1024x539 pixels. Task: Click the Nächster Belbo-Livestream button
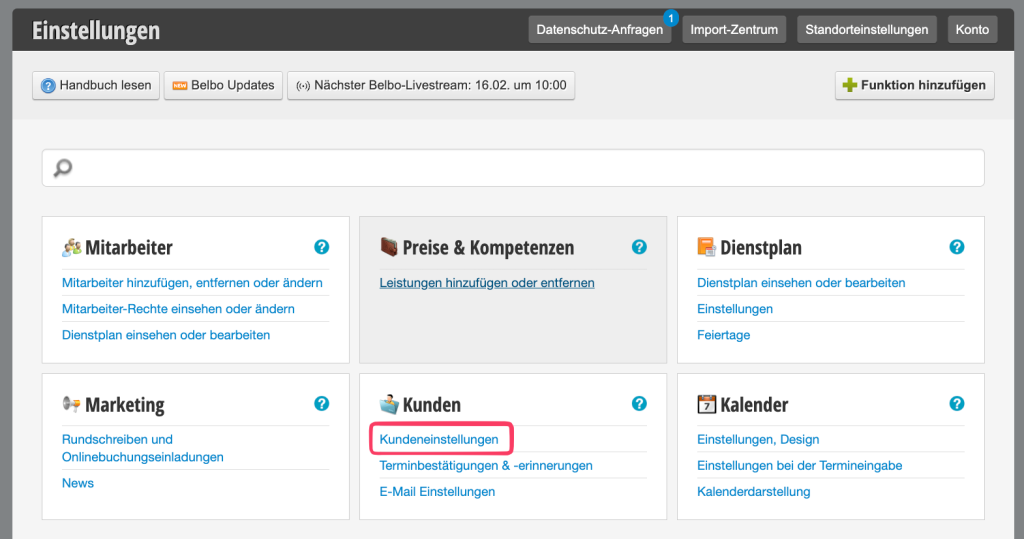click(x=431, y=86)
